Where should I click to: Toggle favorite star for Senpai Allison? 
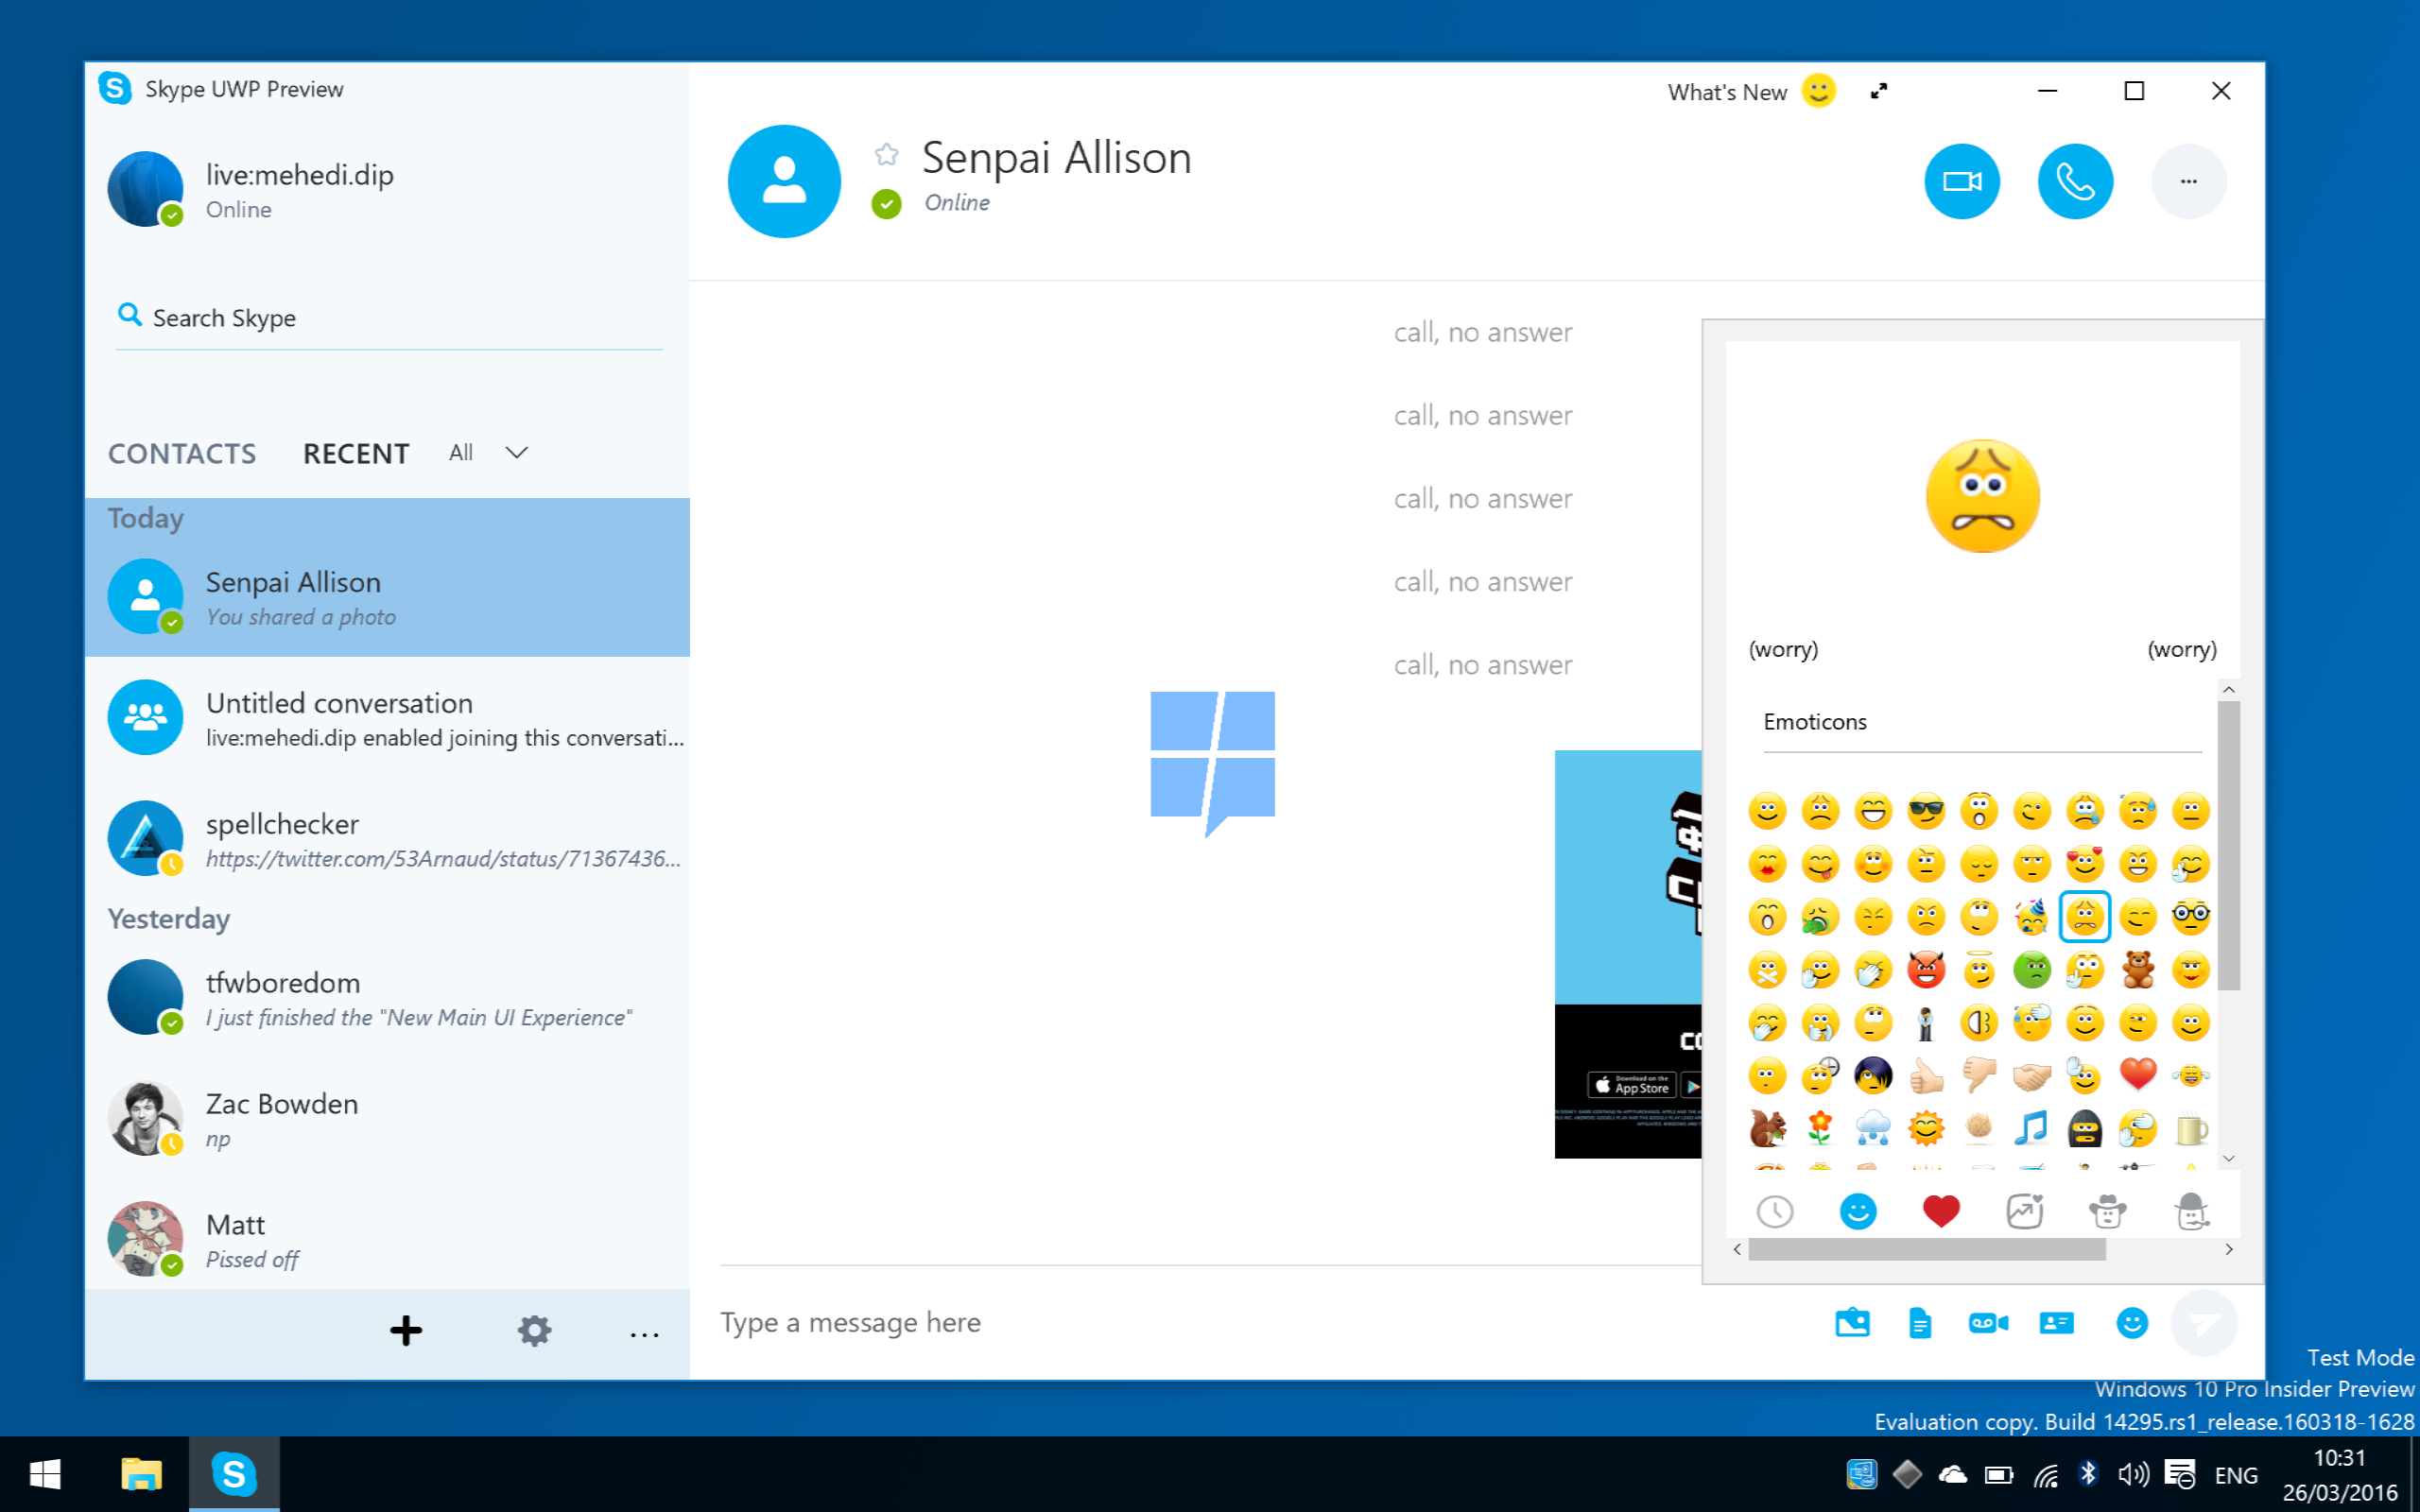pyautogui.click(x=887, y=155)
